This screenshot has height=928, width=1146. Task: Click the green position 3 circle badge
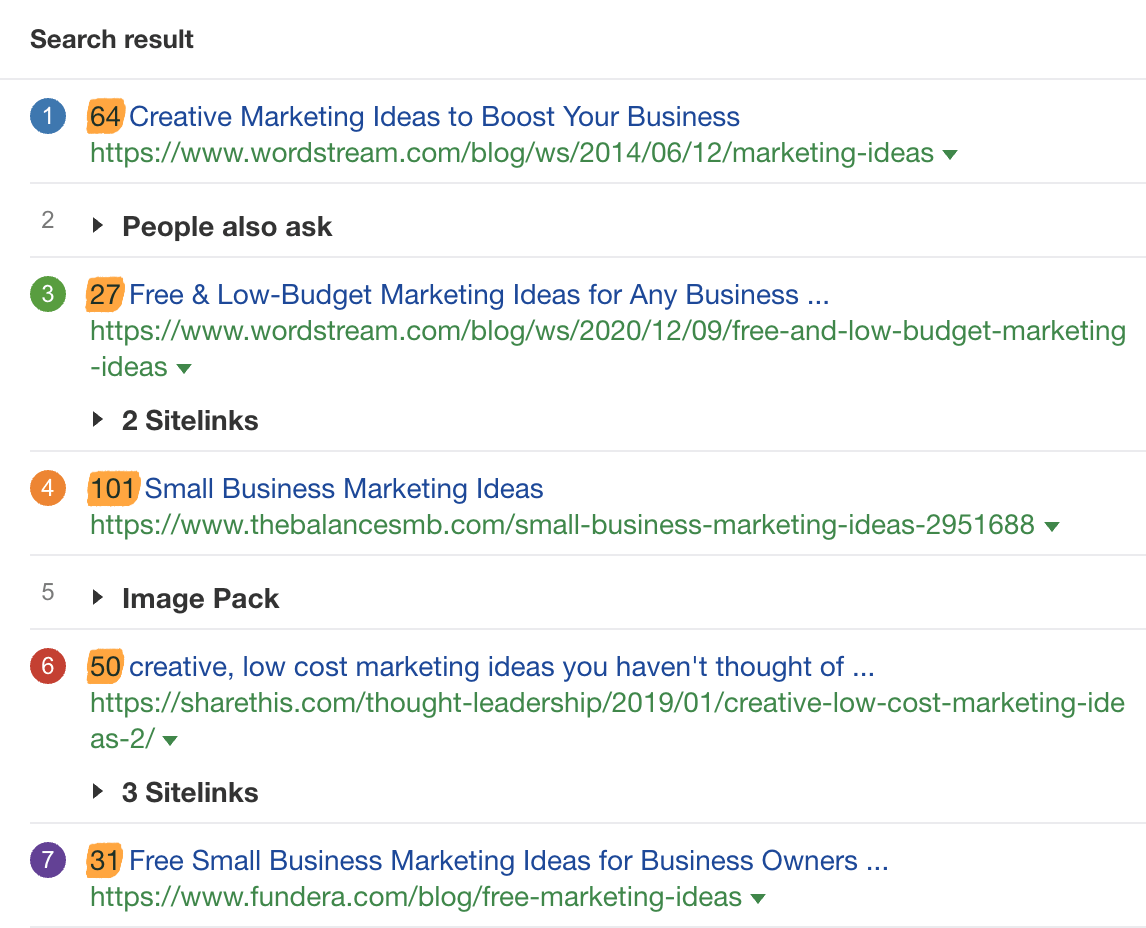[x=48, y=296]
